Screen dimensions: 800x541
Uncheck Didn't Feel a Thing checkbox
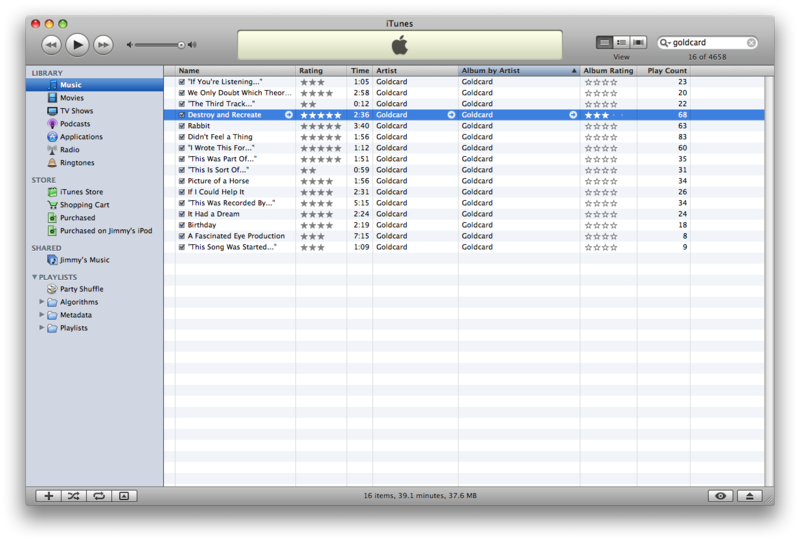[x=182, y=137]
